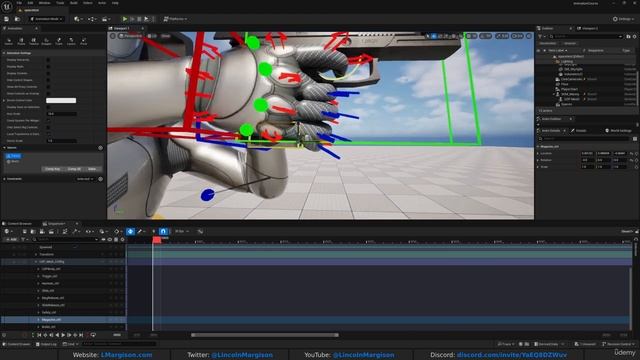Toggle the Show Controls as Overlay checkbox
Image resolution: width=640 pixels, height=360 pixels.
[x=48, y=93]
